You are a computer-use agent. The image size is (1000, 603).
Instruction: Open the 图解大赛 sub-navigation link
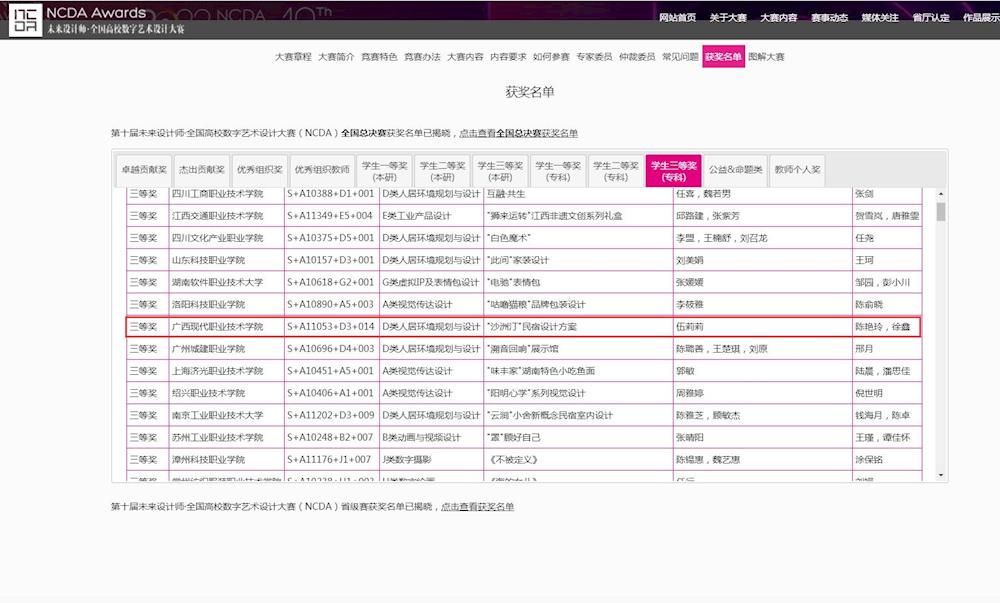pos(766,57)
